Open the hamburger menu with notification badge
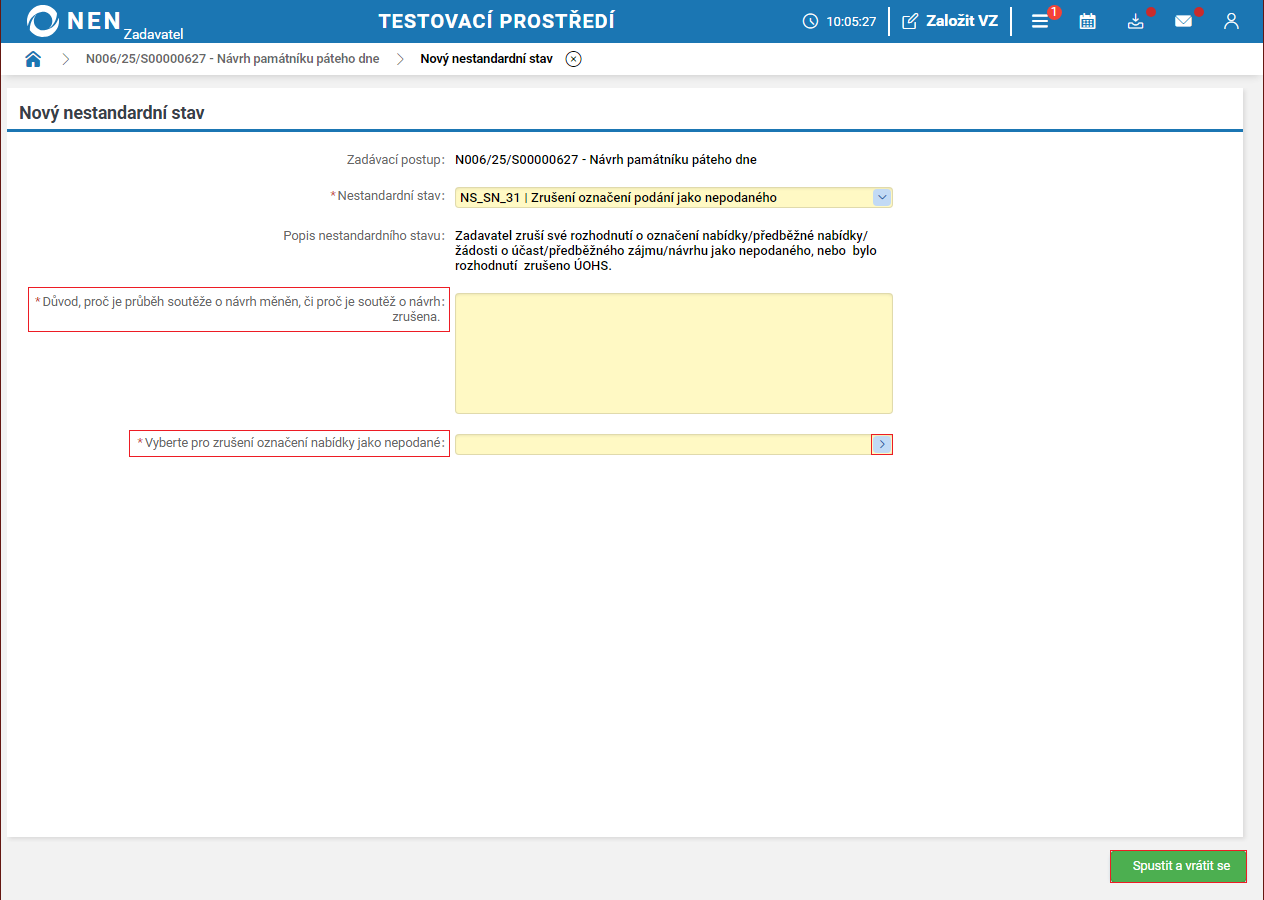Image resolution: width=1264 pixels, height=900 pixels. click(1040, 21)
